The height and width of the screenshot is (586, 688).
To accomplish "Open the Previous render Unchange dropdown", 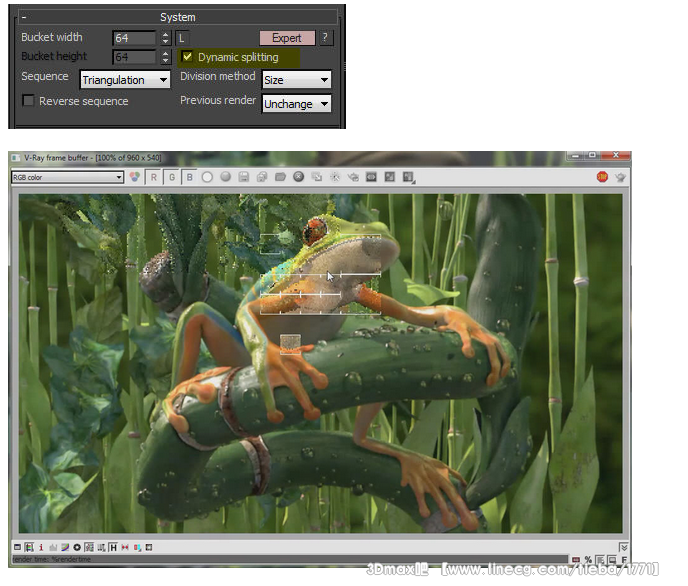I will point(297,104).
